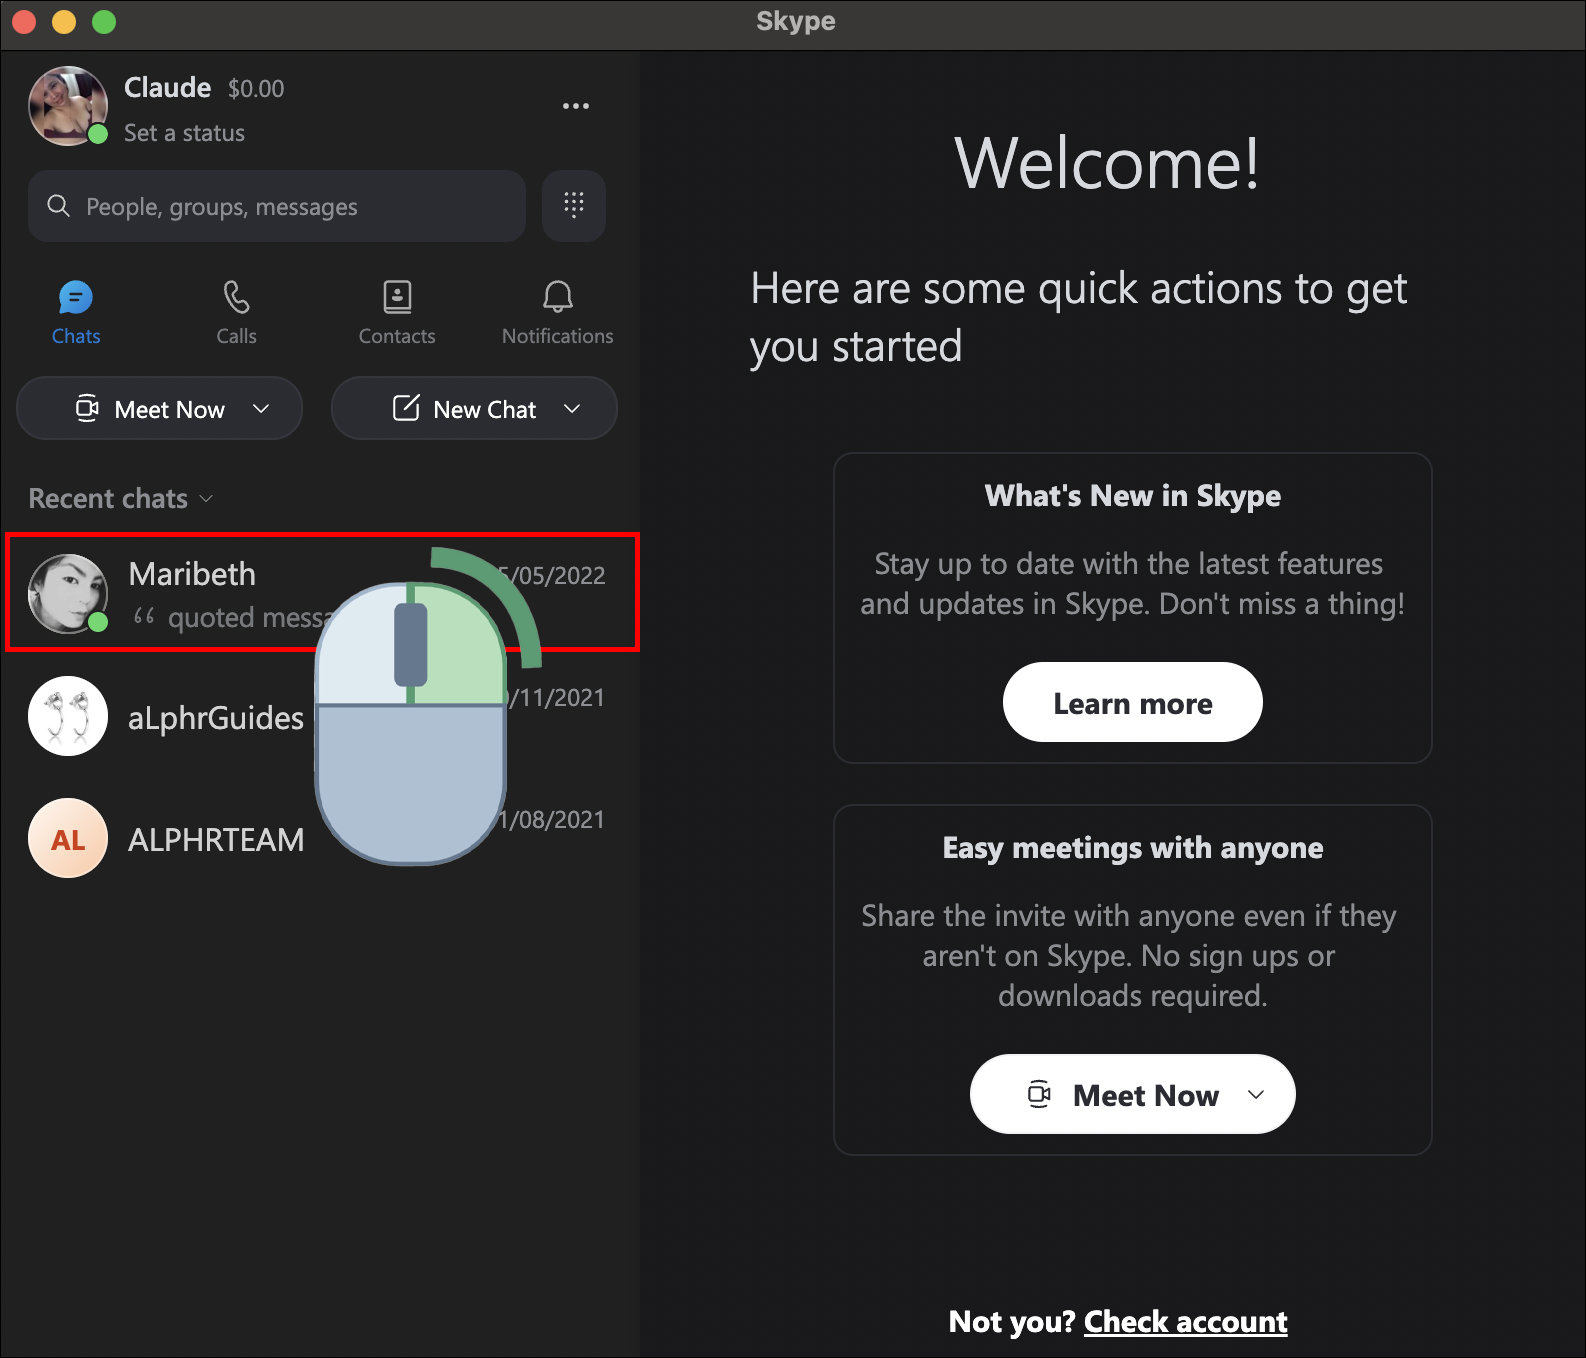
Task: Click the Claude profile name
Action: (167, 88)
